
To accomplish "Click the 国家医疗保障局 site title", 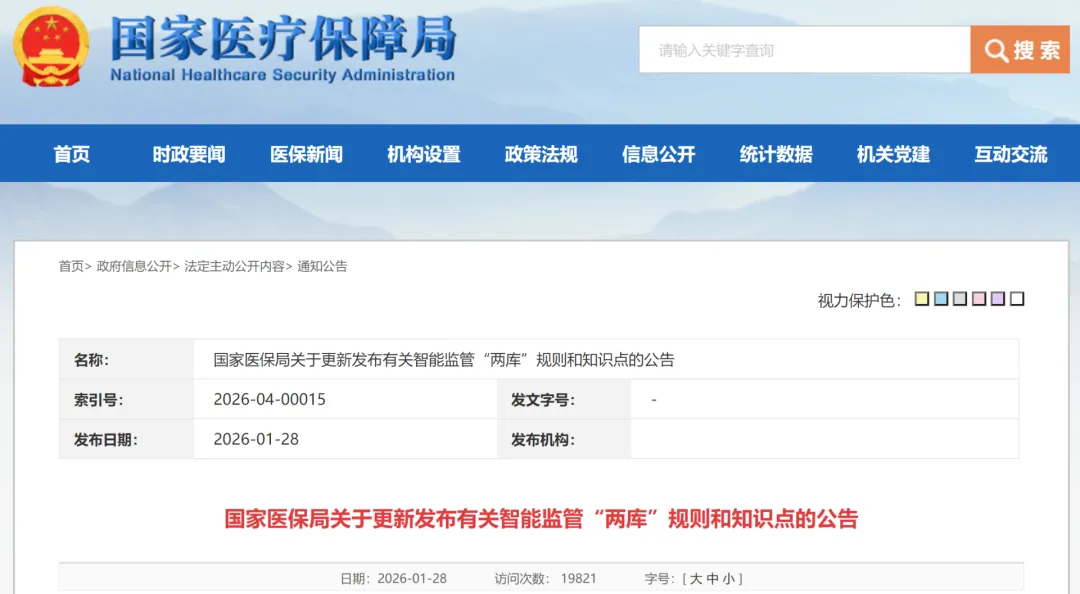I will click(283, 38).
